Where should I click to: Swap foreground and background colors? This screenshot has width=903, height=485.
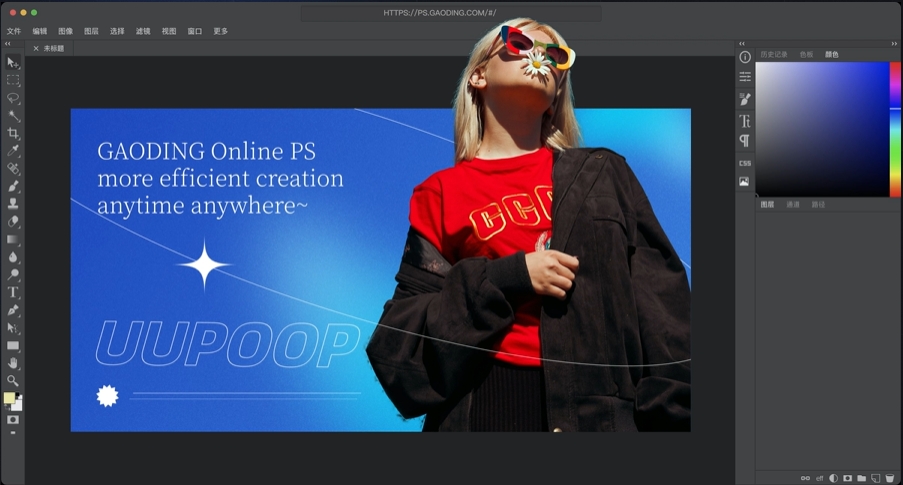(19, 394)
